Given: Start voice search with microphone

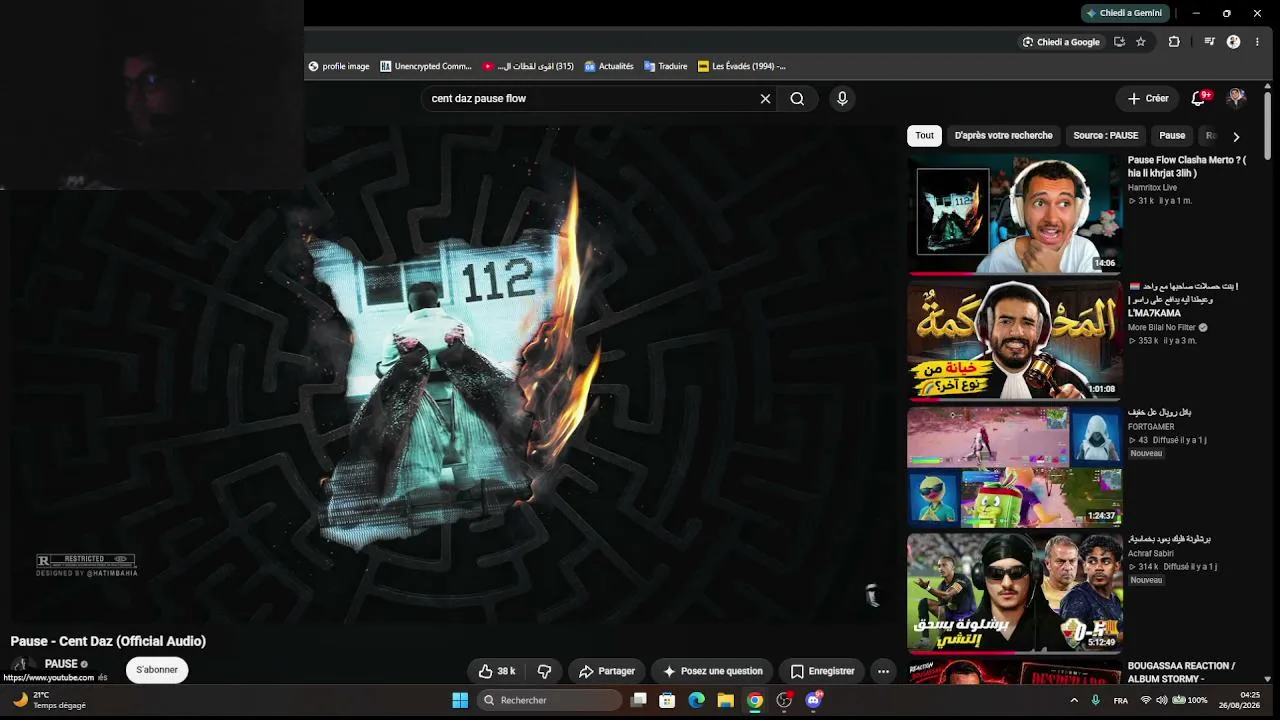Looking at the screenshot, I should coord(842,99).
